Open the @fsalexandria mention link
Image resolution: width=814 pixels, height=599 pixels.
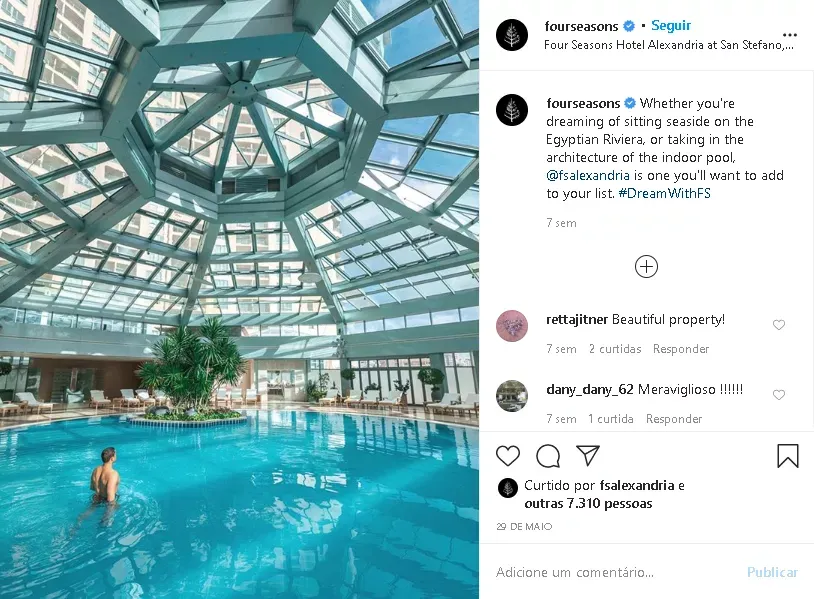tap(588, 175)
